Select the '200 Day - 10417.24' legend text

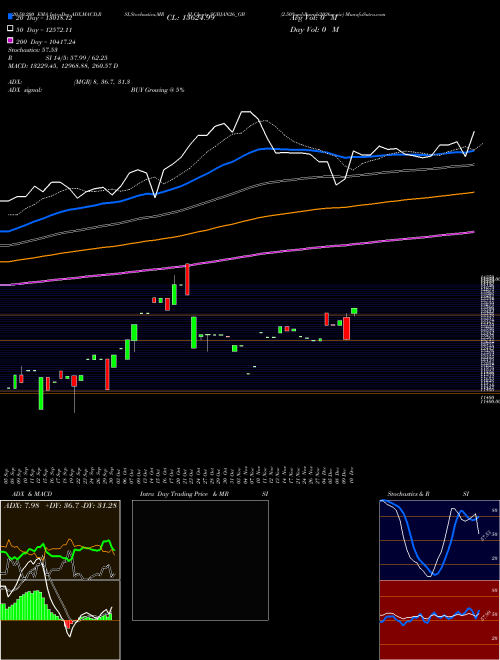(45, 42)
